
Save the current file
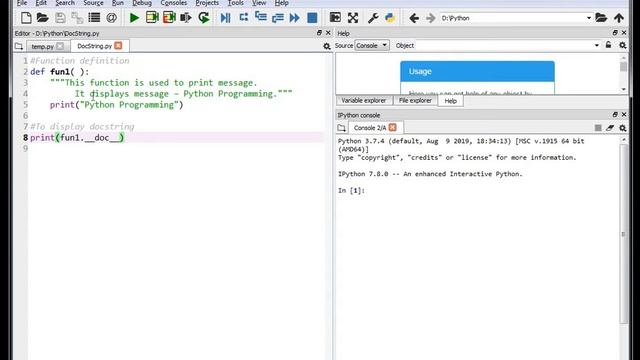pyautogui.click(x=60, y=18)
